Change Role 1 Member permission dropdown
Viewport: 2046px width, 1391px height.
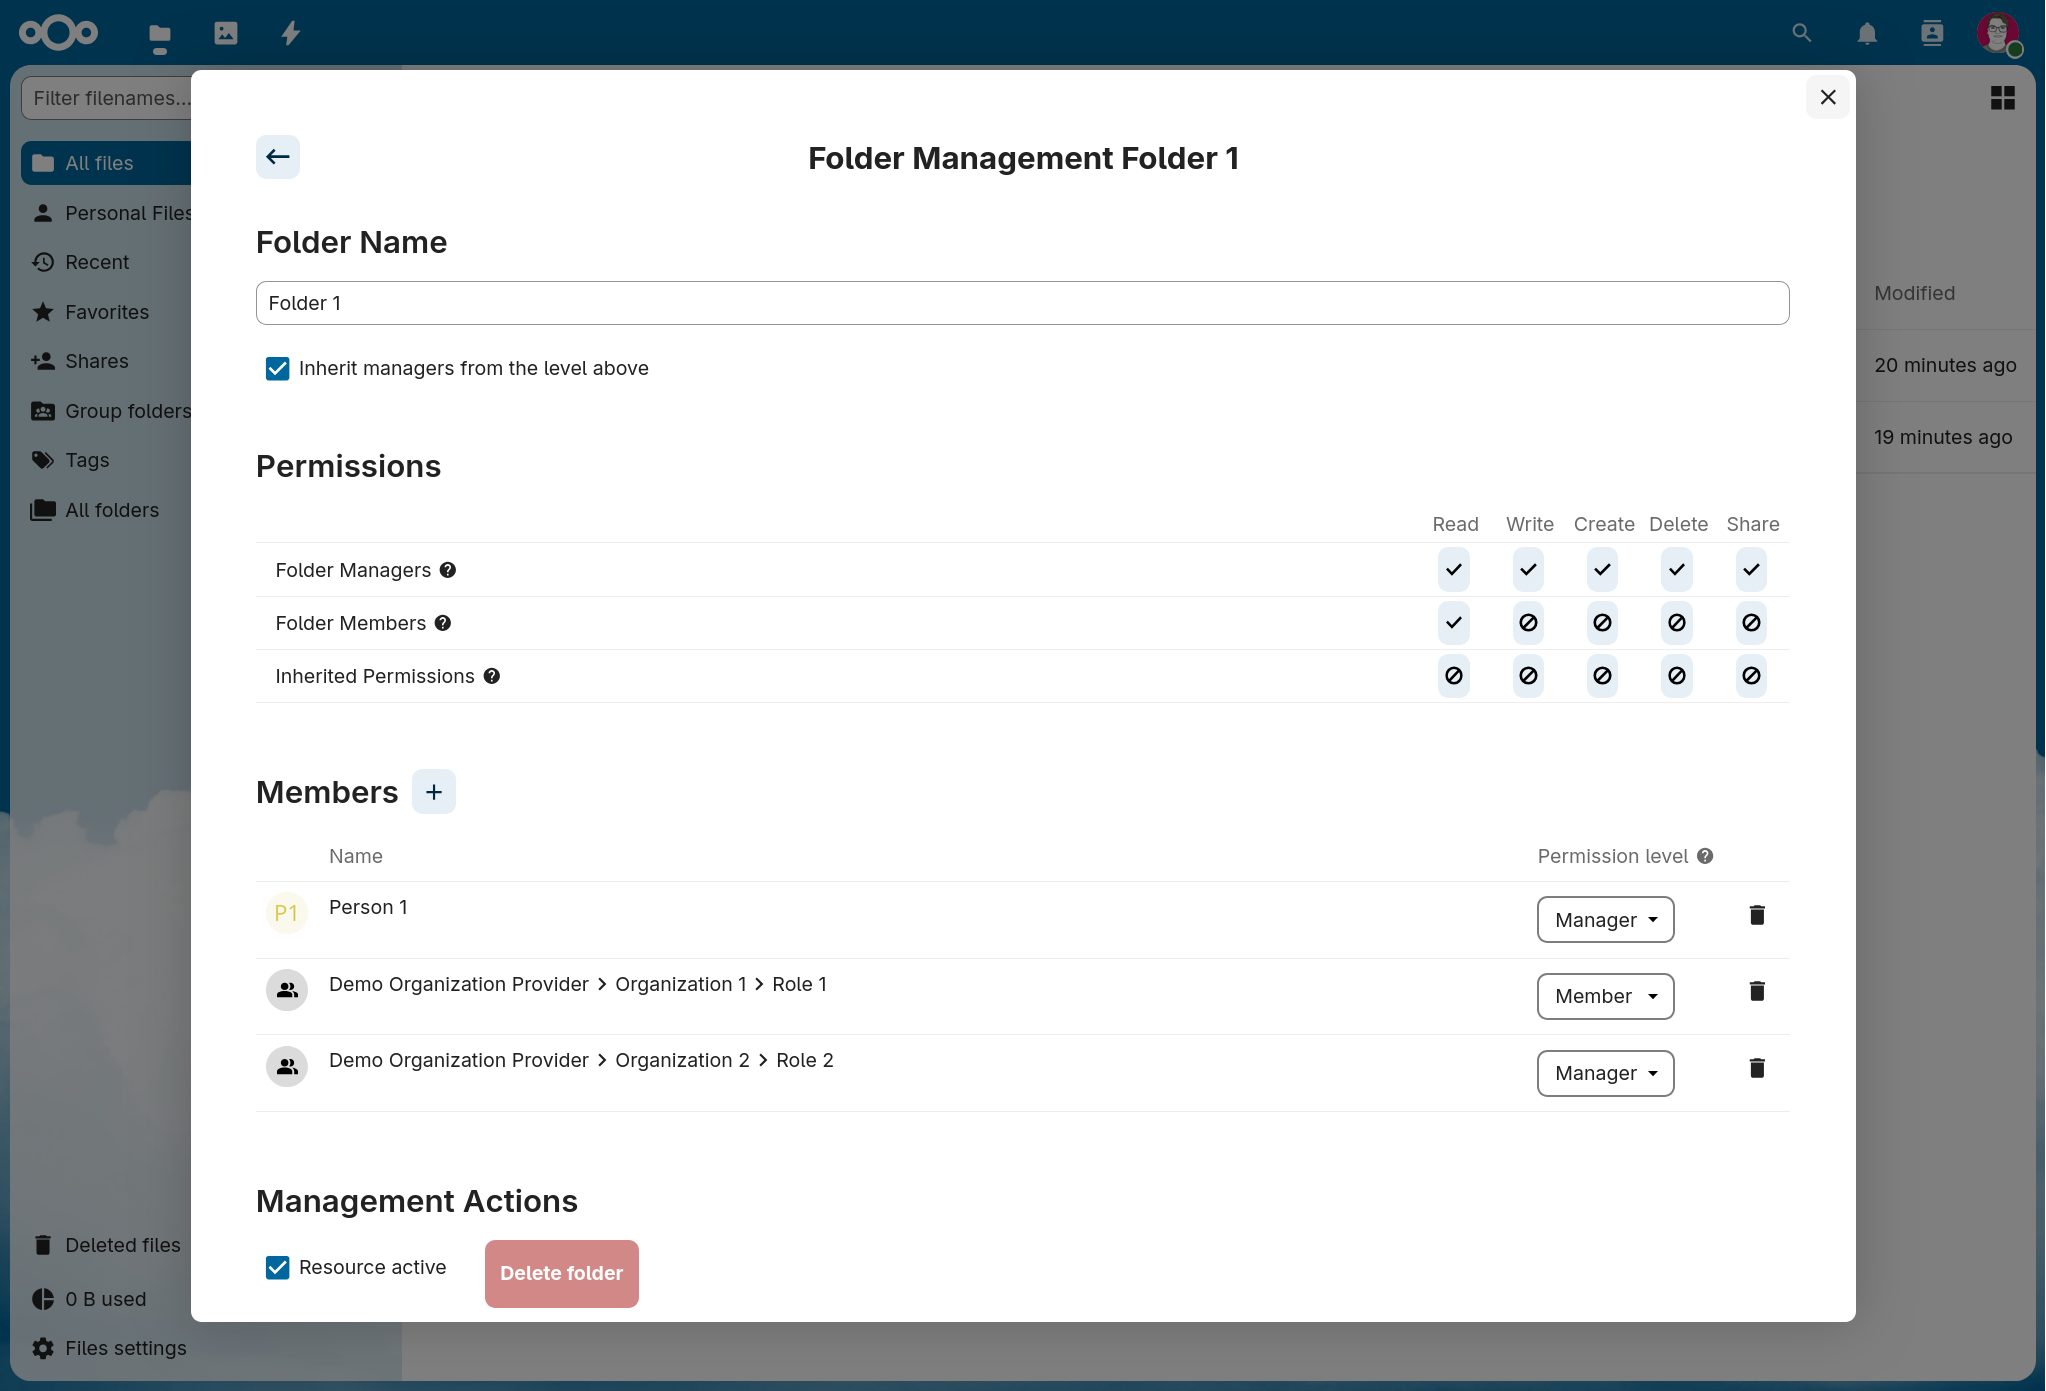(1605, 996)
